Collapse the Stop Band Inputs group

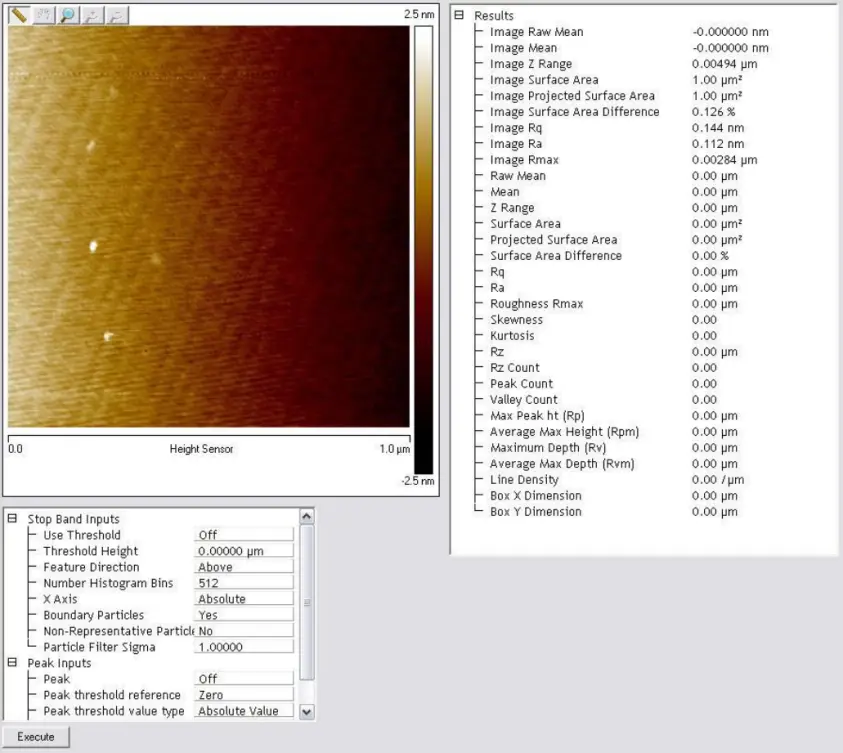tap(12, 519)
